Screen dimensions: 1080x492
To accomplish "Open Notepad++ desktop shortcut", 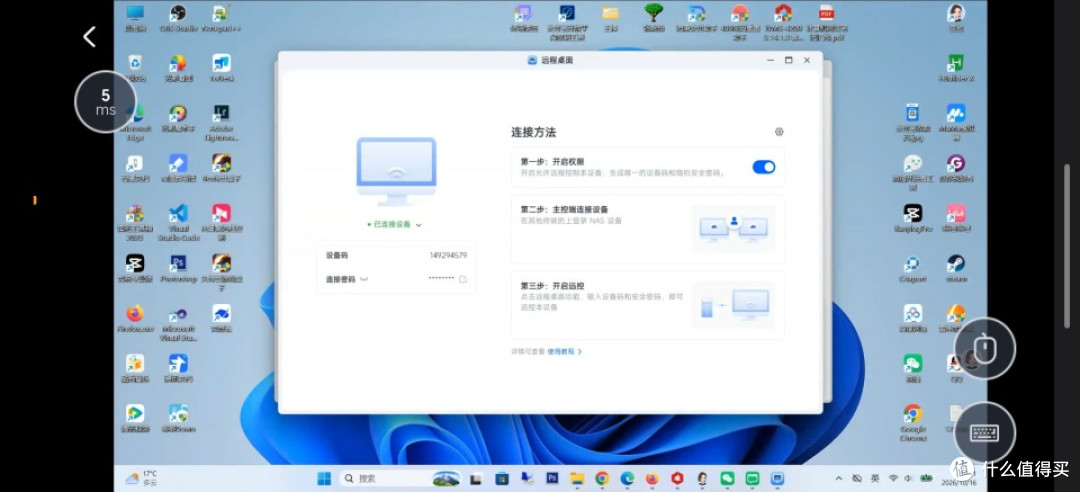I will click(221, 18).
